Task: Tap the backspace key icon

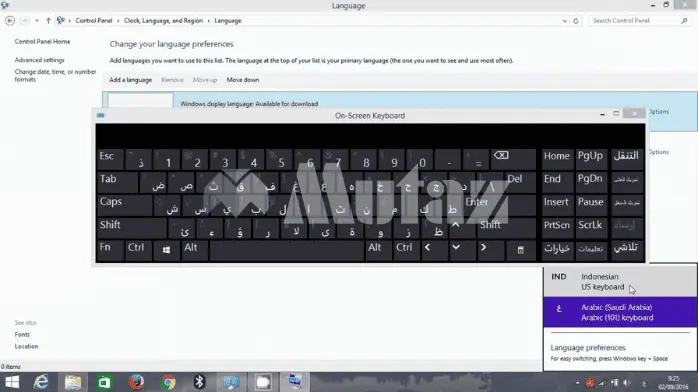Action: [x=513, y=159]
